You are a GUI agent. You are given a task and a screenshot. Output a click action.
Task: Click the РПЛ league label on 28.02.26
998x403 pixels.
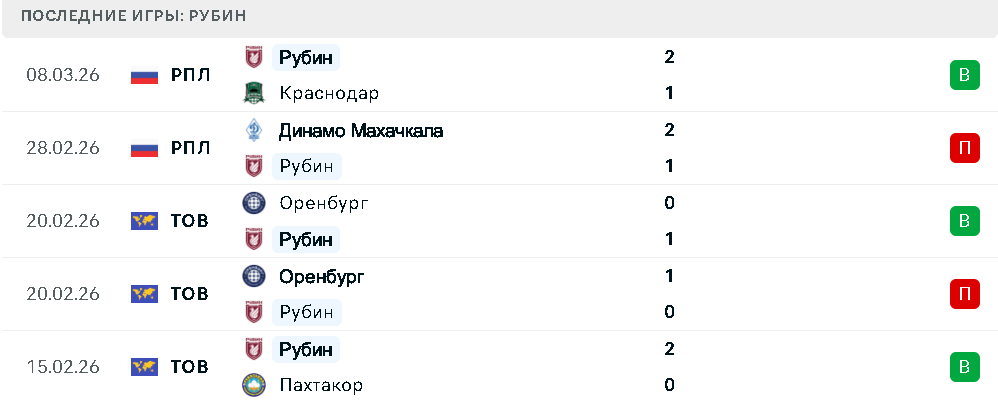pyautogui.click(x=190, y=148)
